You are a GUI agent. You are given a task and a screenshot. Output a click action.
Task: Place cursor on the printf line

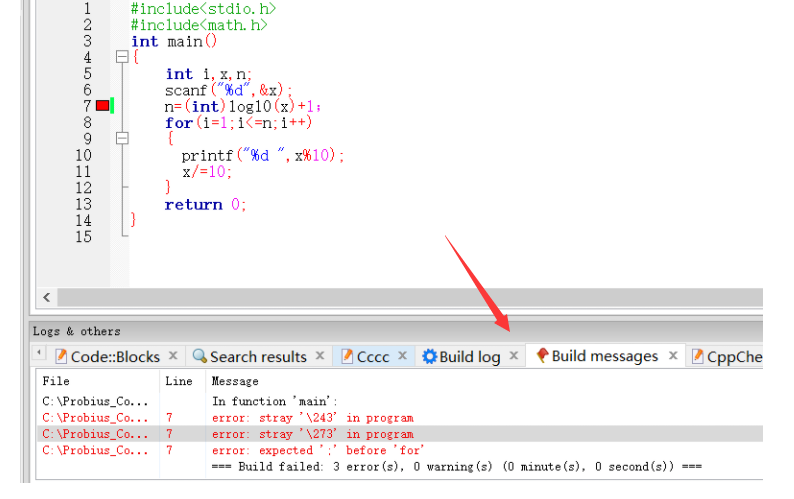tap(263, 156)
